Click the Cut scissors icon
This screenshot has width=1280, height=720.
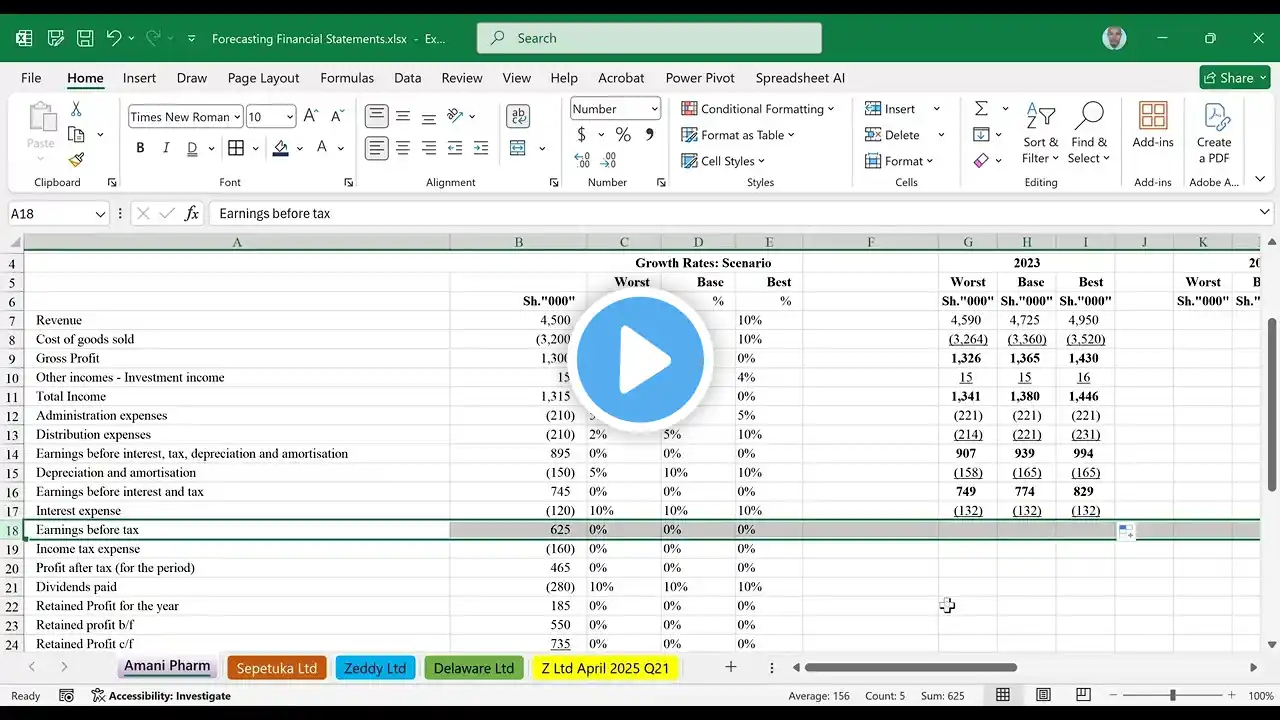[x=76, y=109]
